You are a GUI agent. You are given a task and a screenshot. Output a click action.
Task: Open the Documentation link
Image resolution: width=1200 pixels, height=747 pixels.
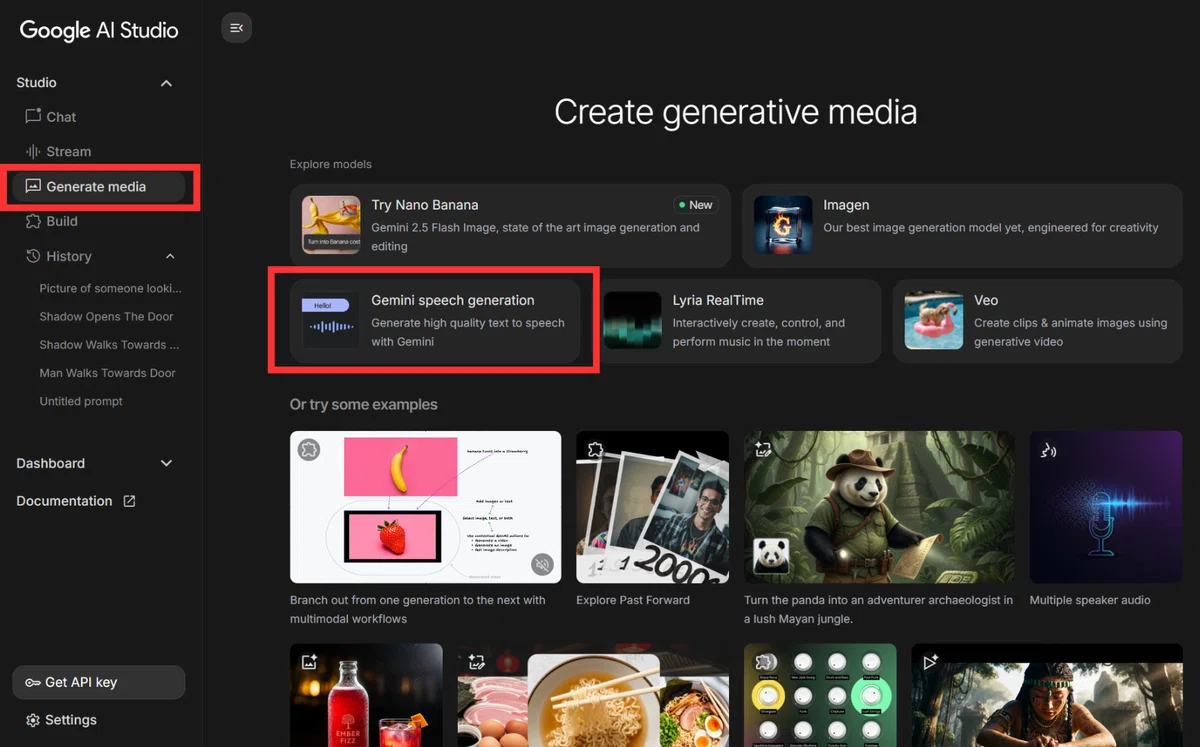click(x=76, y=501)
